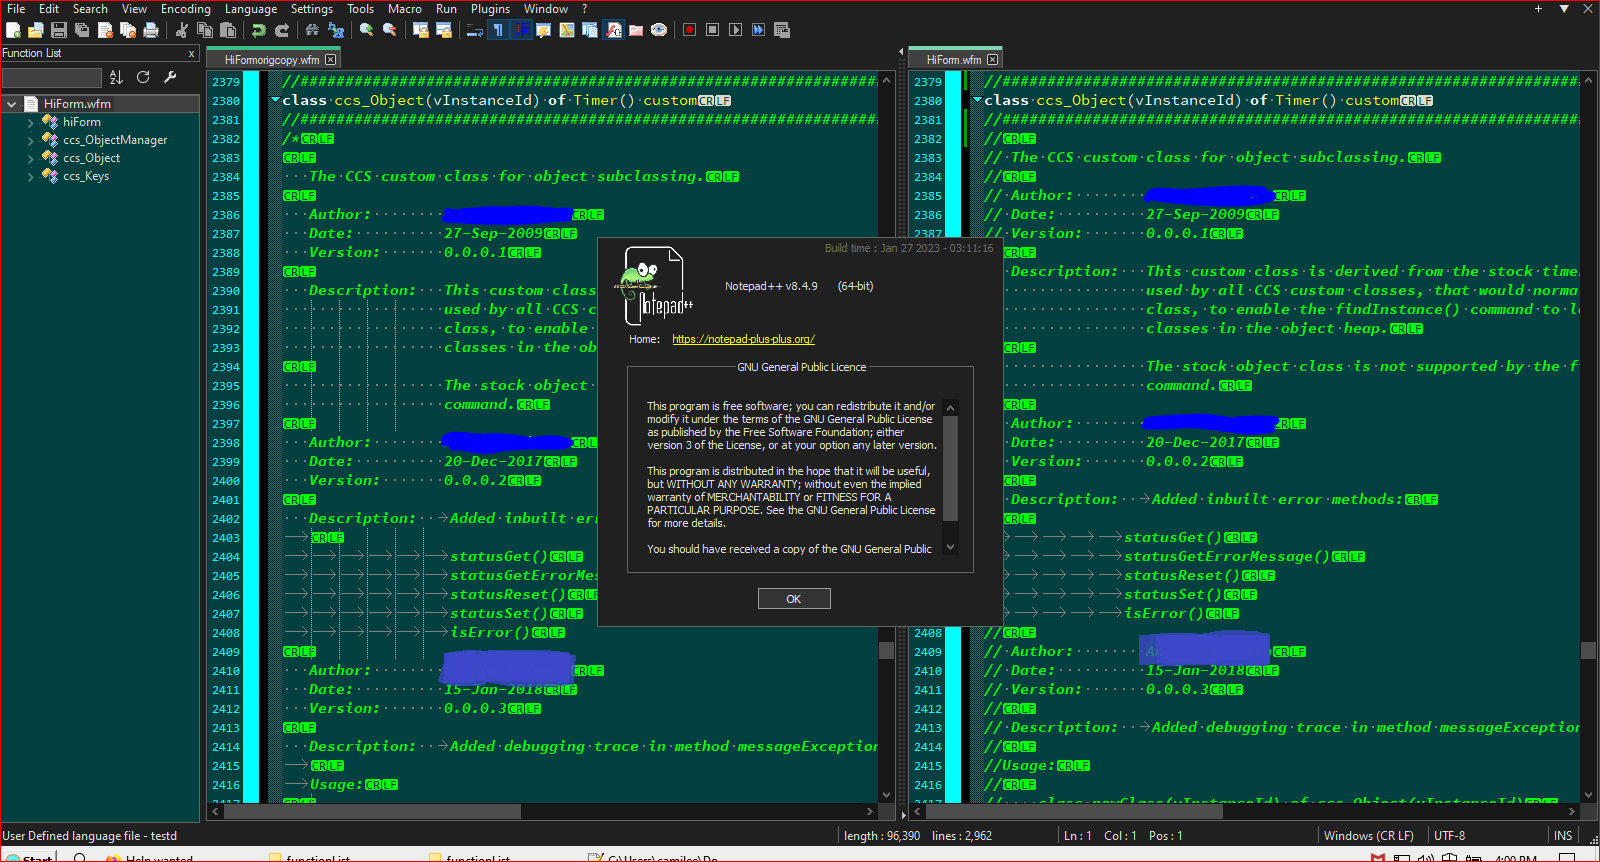Open Document List toolbar icon
This screenshot has width=1600, height=862.
point(590,30)
